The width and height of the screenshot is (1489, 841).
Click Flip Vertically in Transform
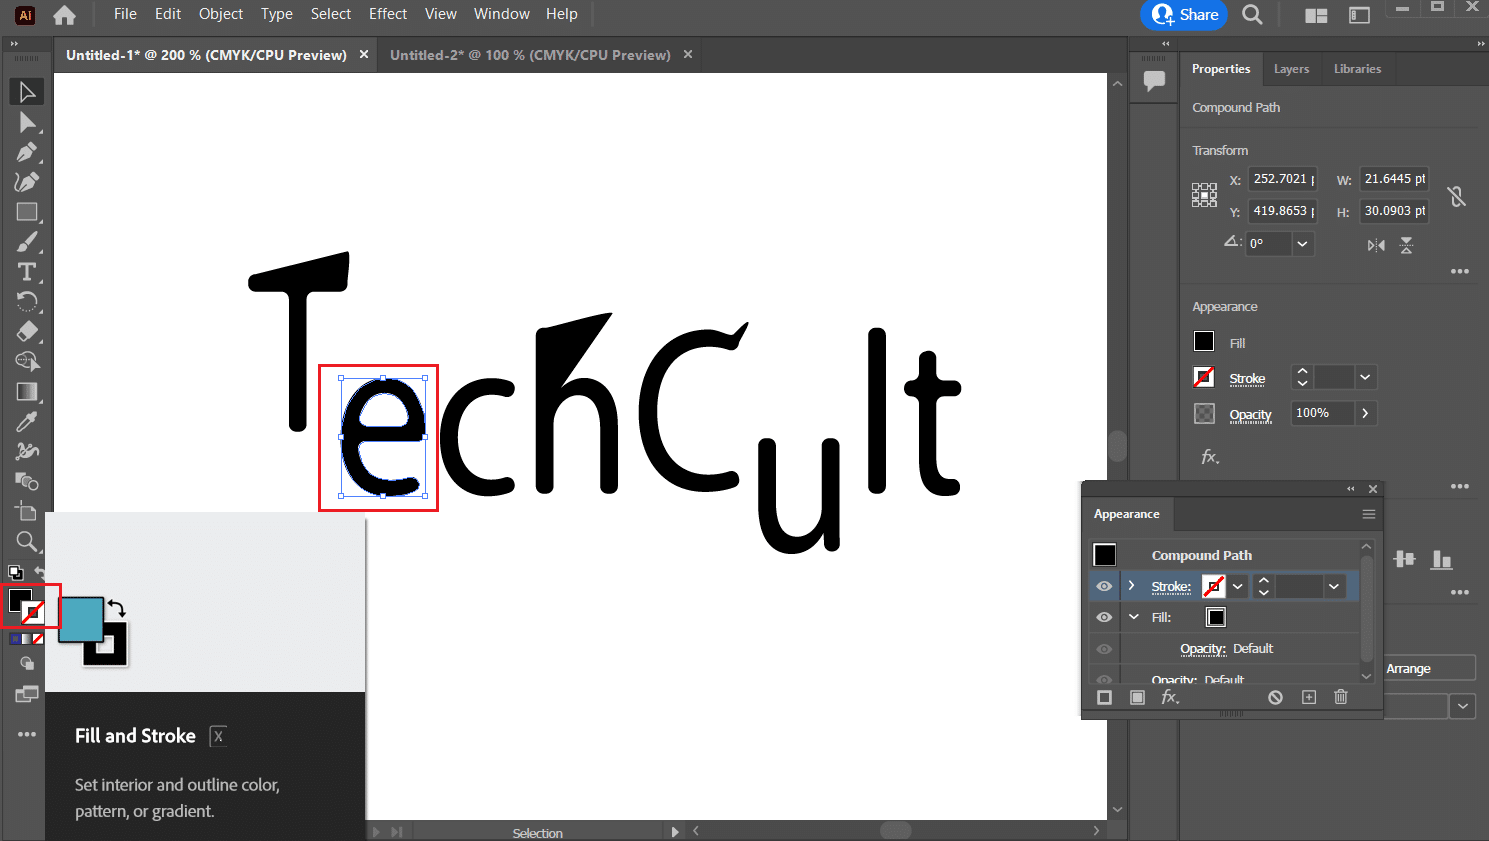(1406, 245)
